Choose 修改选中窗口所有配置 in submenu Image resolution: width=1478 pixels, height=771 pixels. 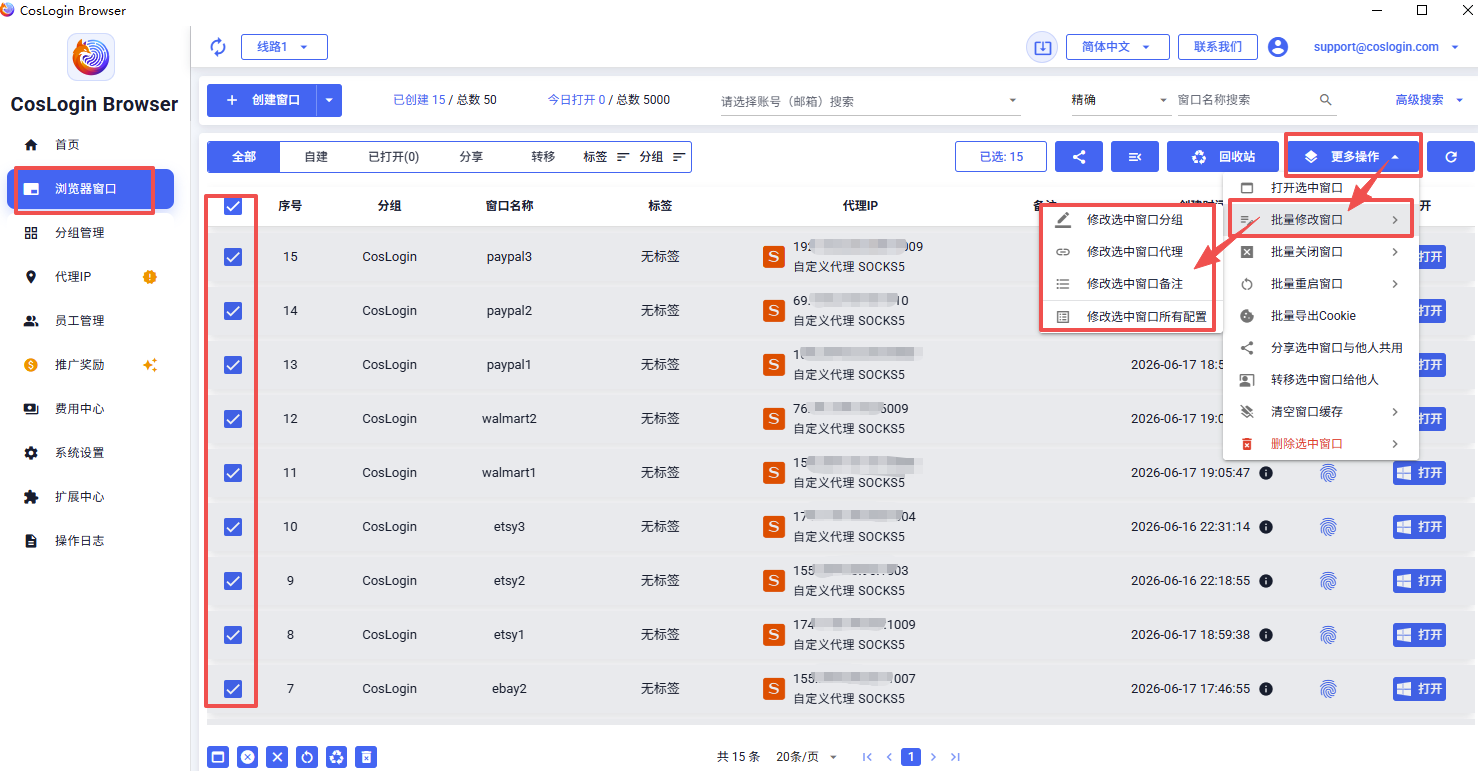tap(1131, 316)
